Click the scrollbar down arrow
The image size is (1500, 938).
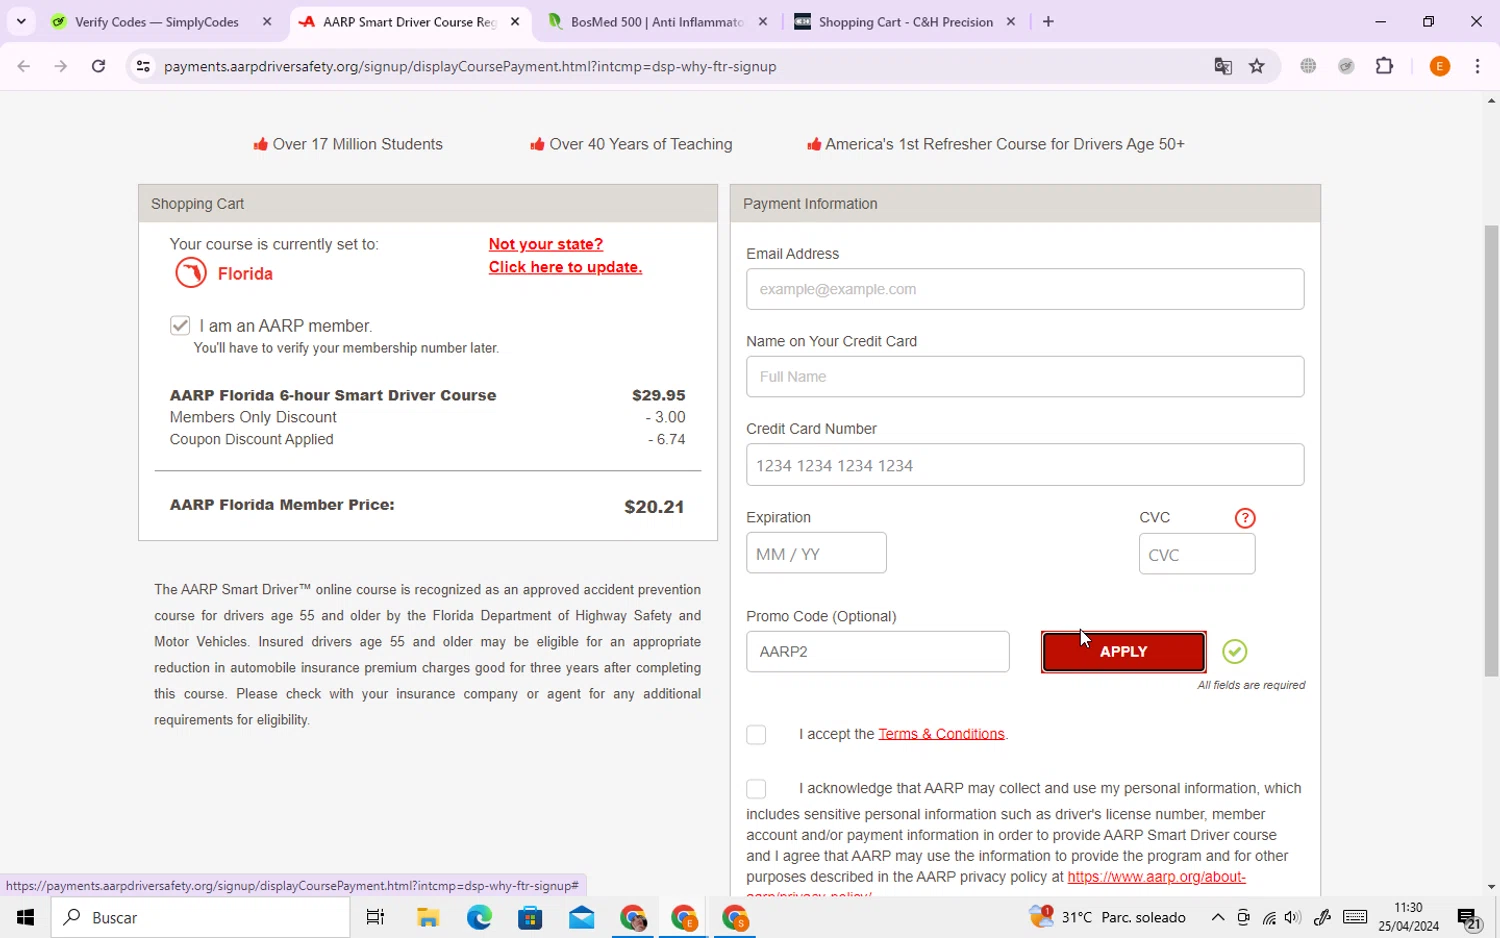click(1491, 887)
